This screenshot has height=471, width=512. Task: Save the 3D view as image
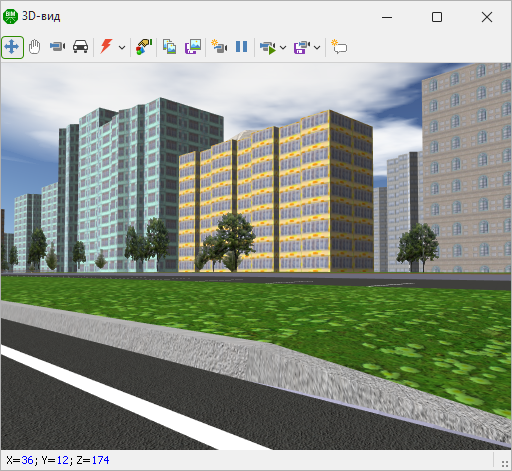coord(193,47)
